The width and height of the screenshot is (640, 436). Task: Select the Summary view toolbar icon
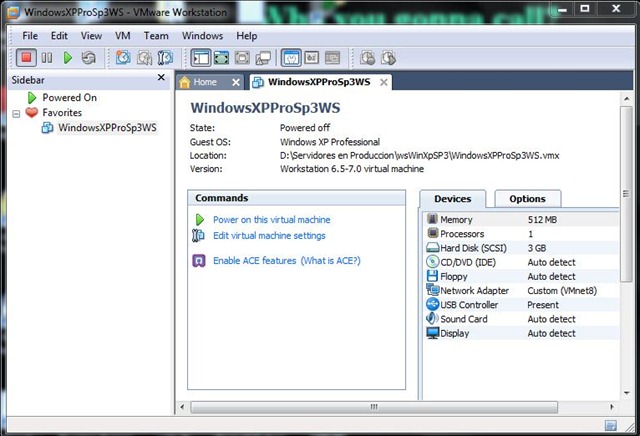coord(291,58)
